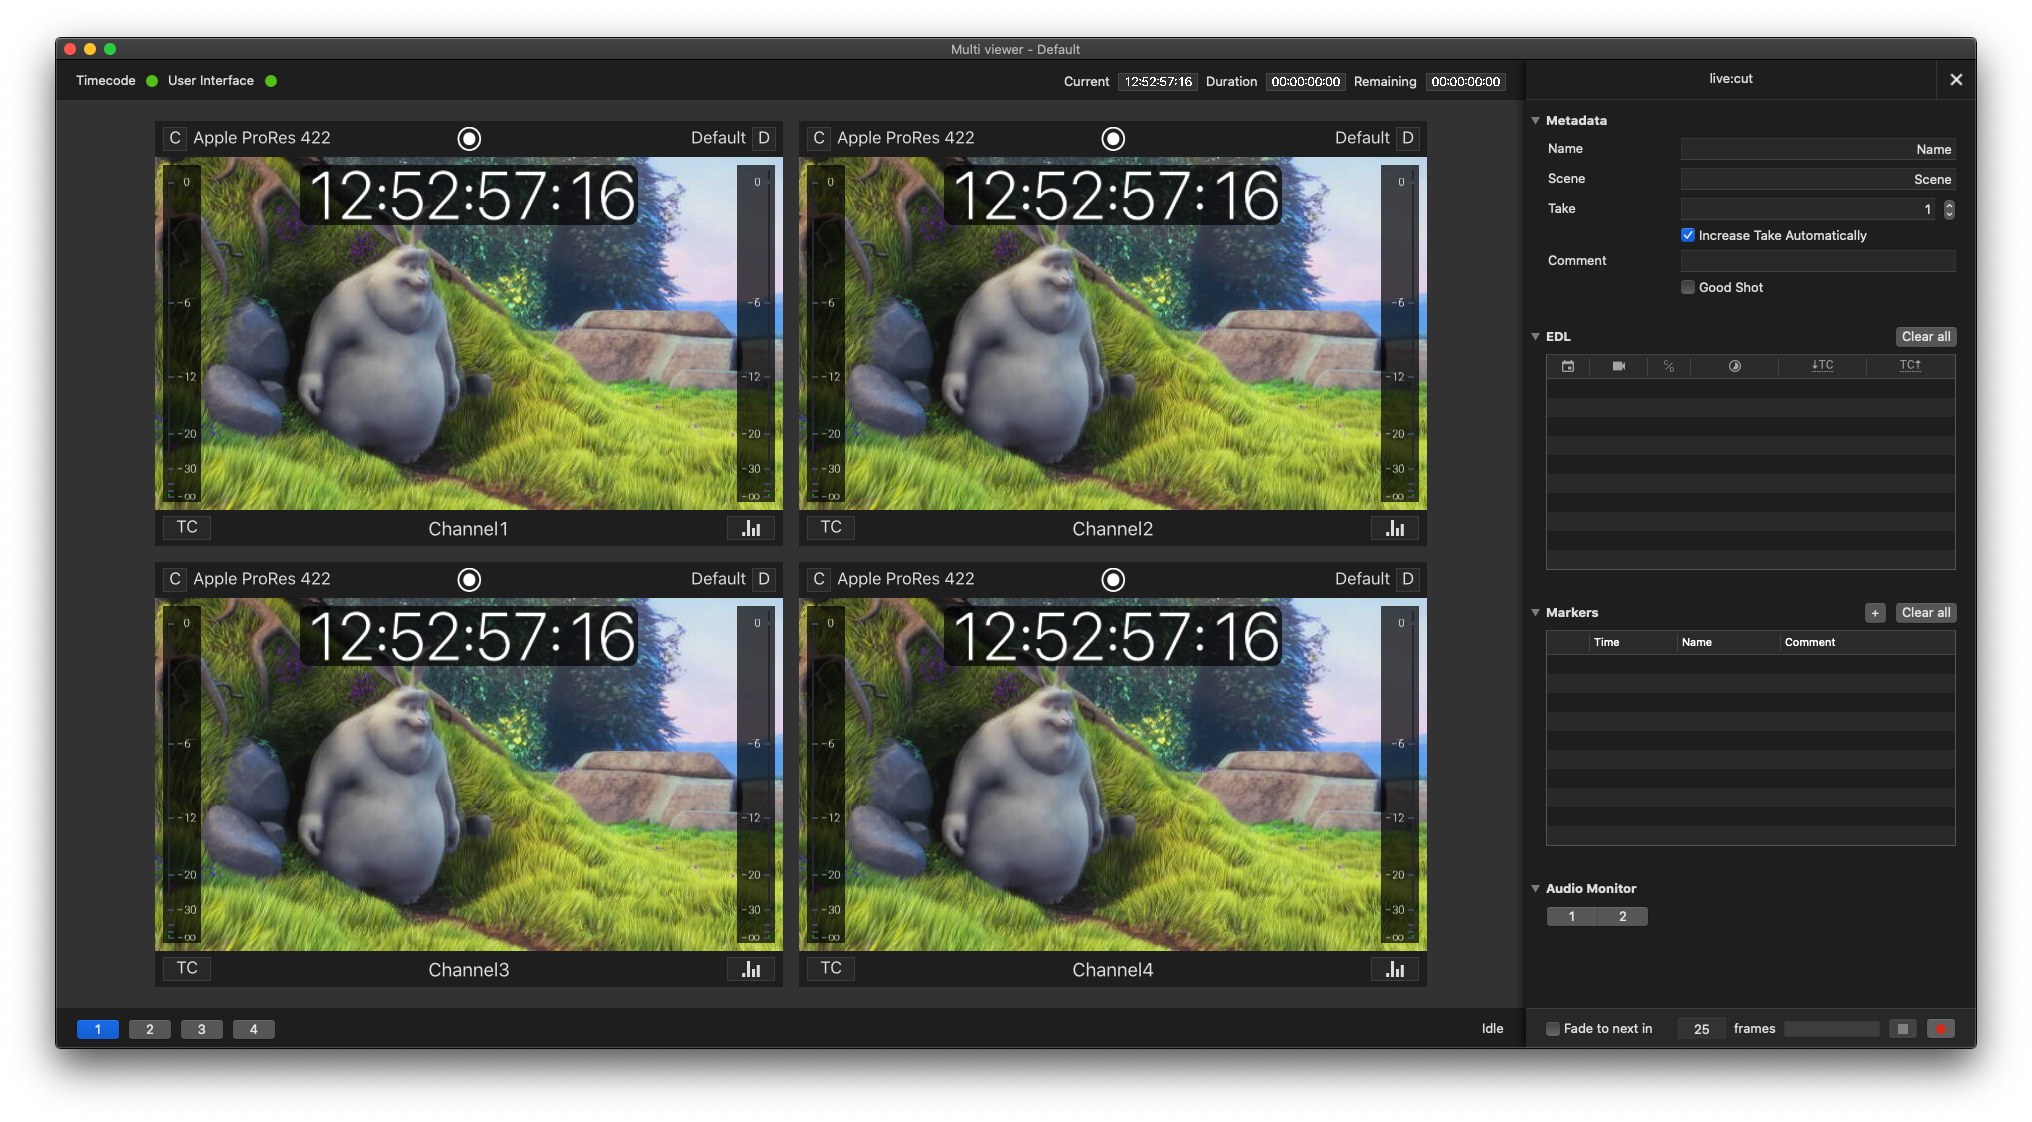Click the fade frames field showing 25
Viewport: 2032px width, 1122px height.
point(1702,1029)
